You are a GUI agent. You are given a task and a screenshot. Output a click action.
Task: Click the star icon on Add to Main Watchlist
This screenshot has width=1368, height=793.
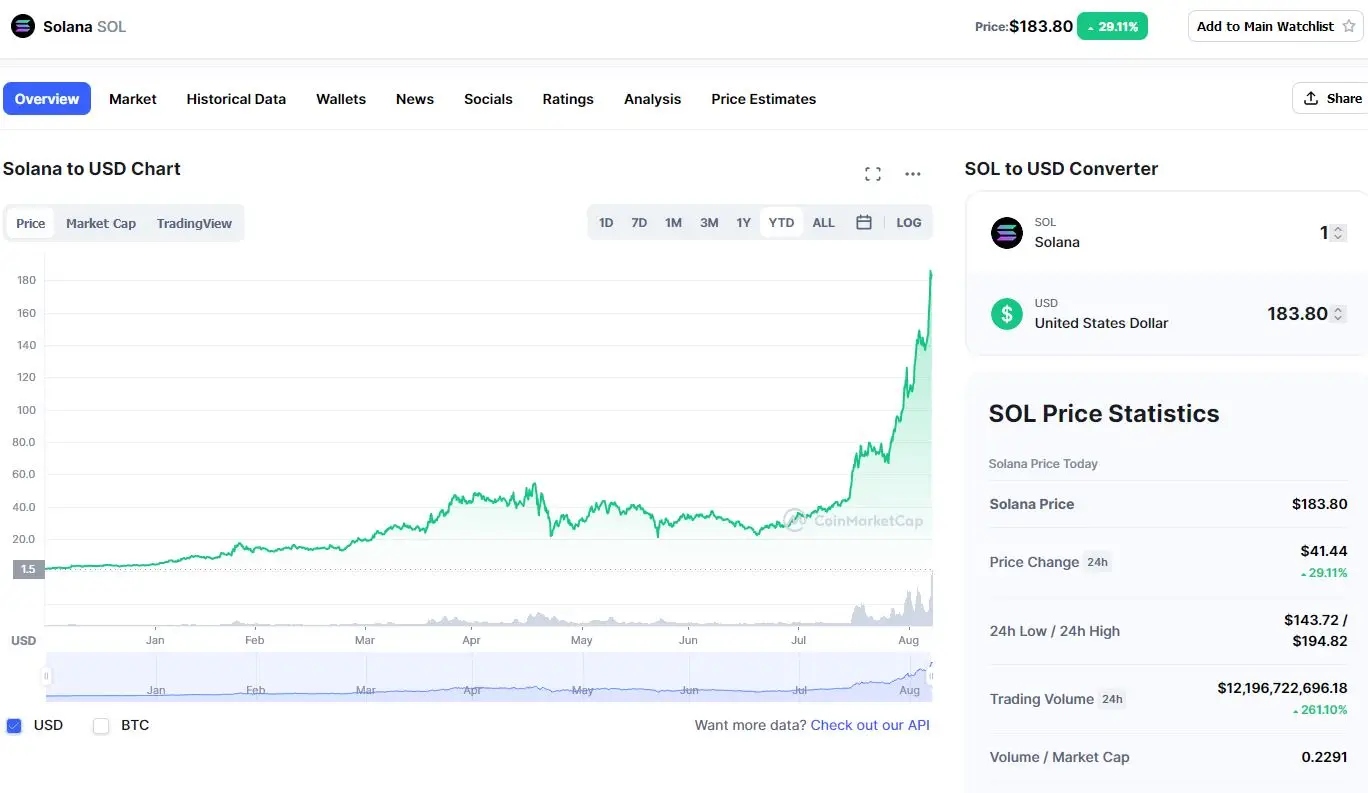[1348, 26]
